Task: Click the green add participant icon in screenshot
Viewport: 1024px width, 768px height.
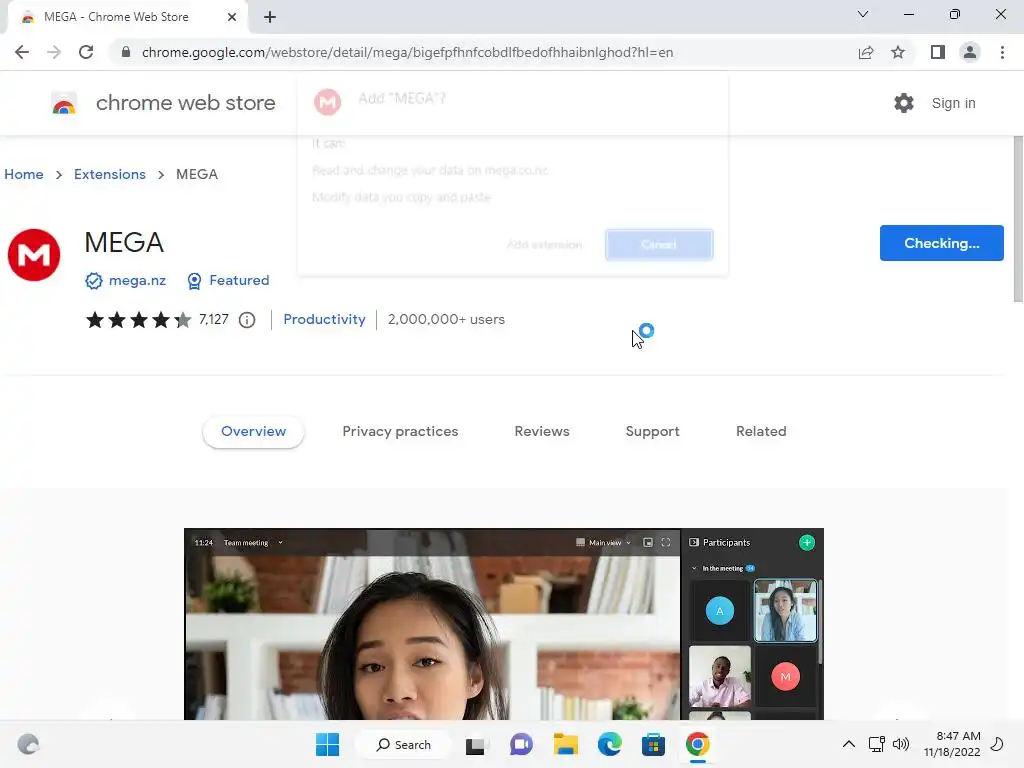Action: click(x=807, y=543)
